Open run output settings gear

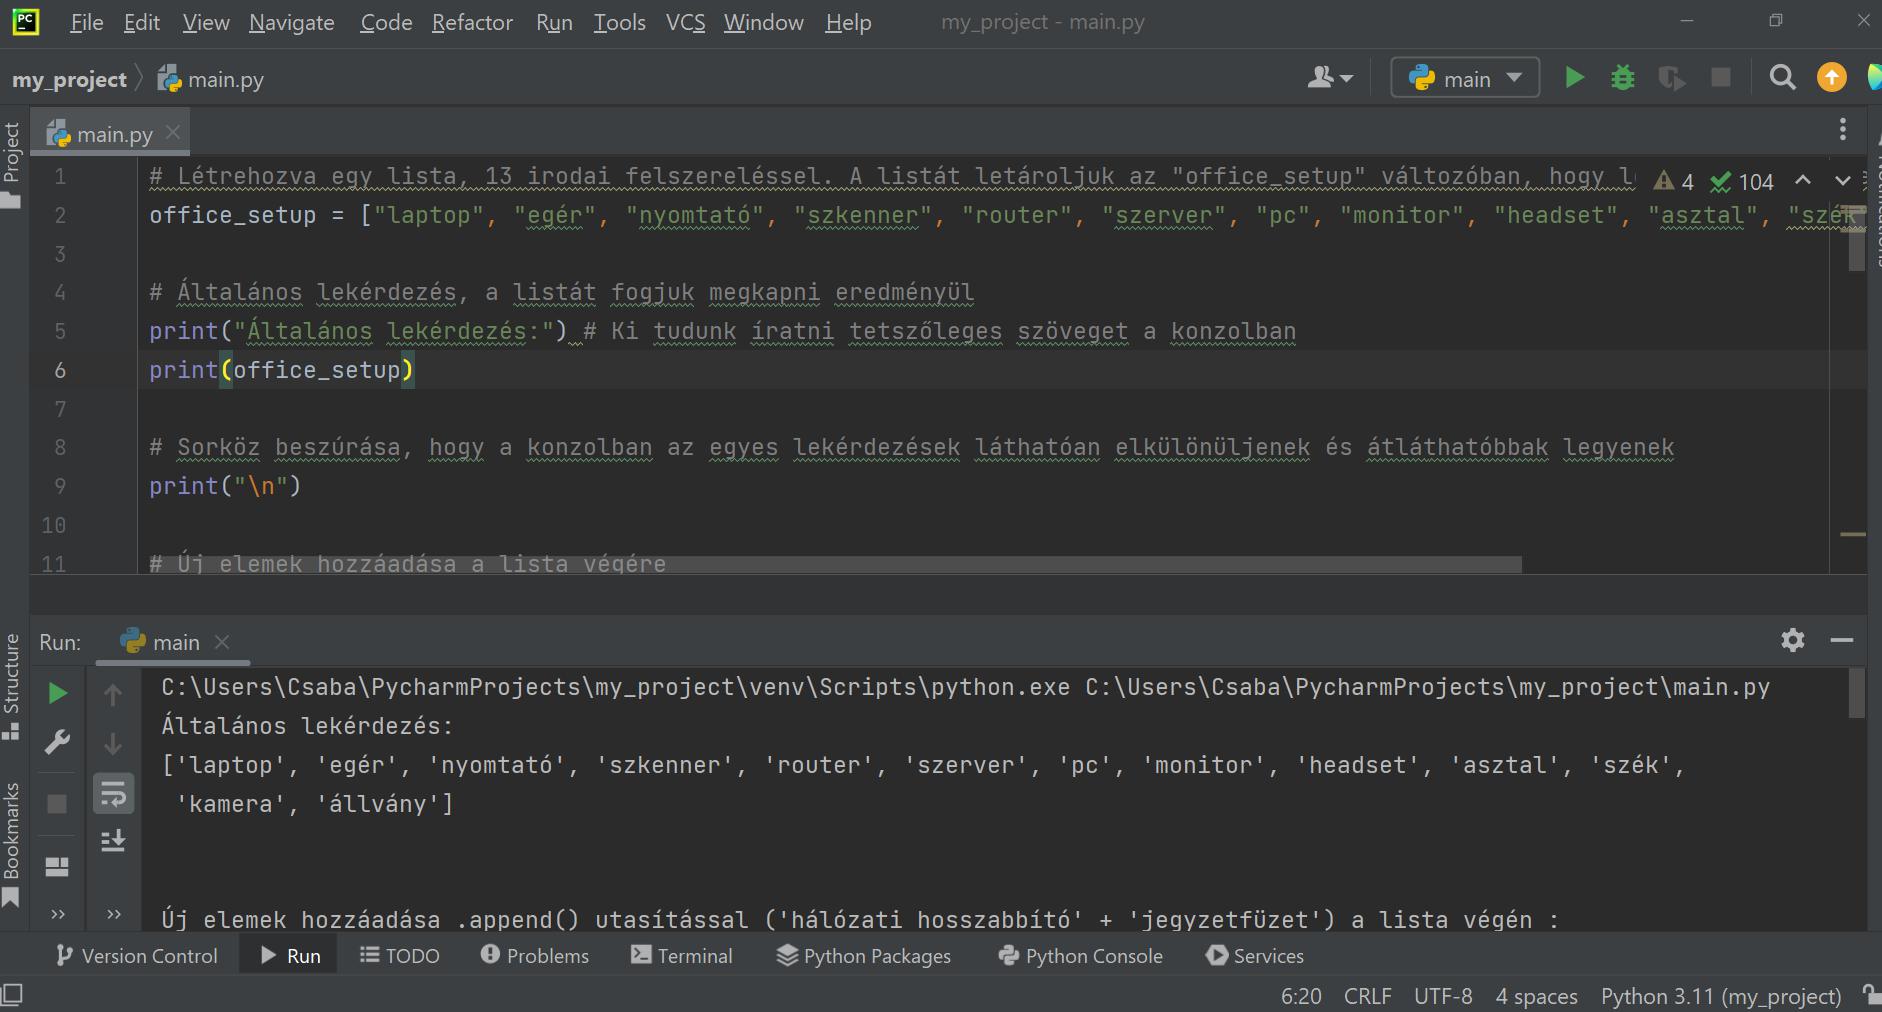[x=1793, y=641]
